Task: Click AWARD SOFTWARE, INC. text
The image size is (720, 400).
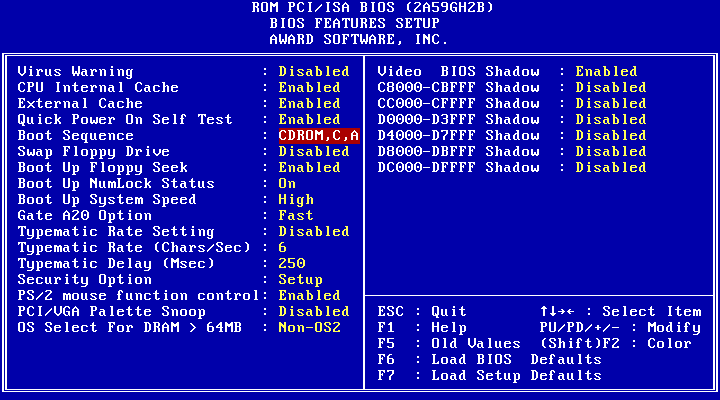Action: tap(359, 39)
